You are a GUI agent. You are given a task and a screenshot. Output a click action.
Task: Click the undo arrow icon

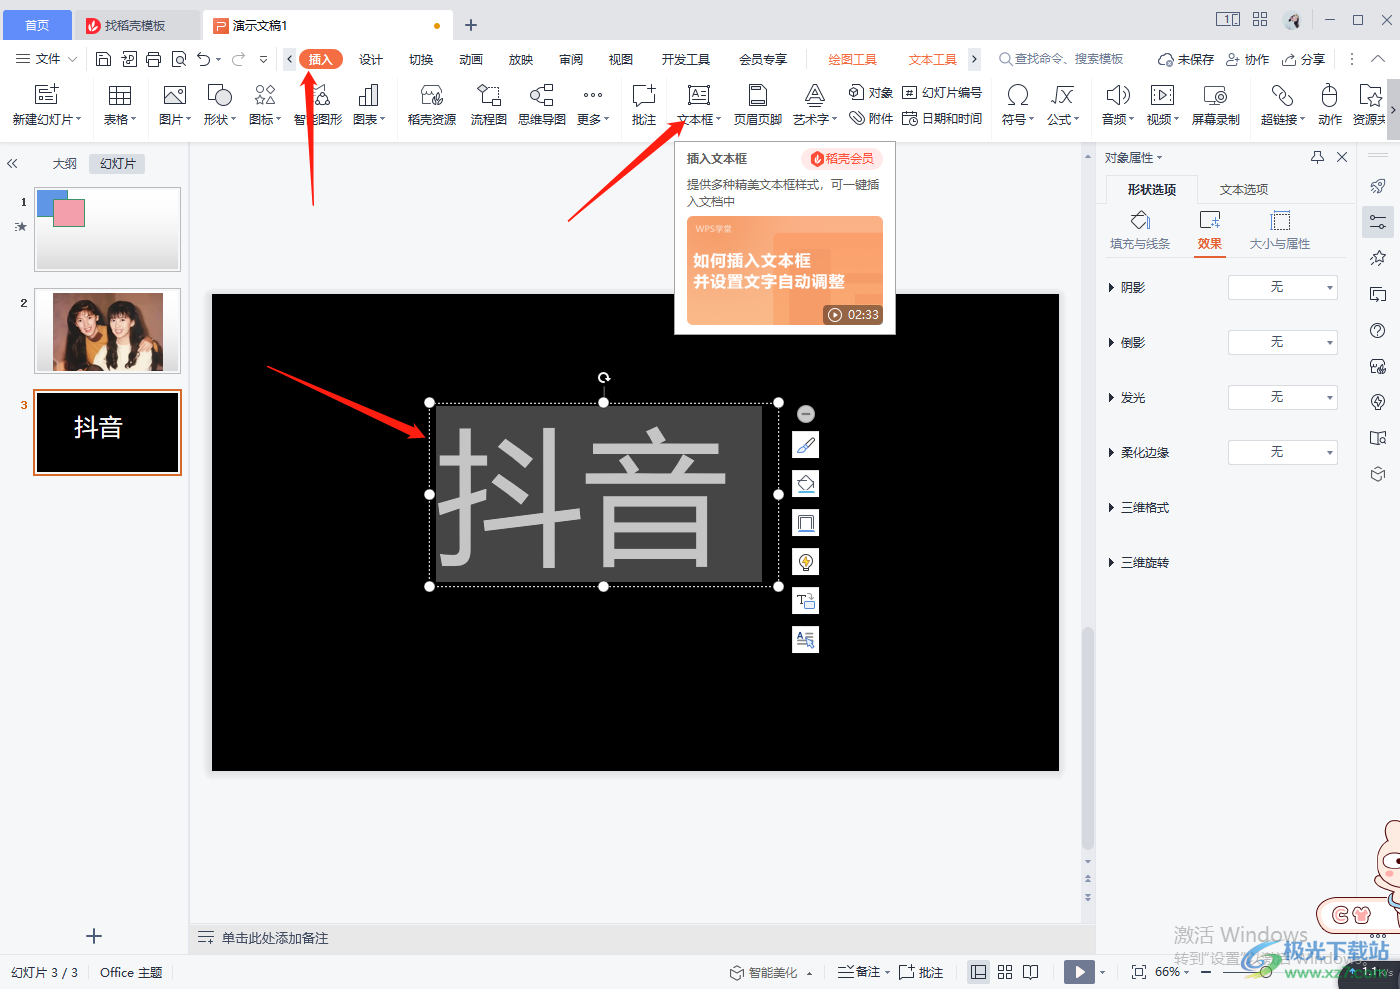204,59
